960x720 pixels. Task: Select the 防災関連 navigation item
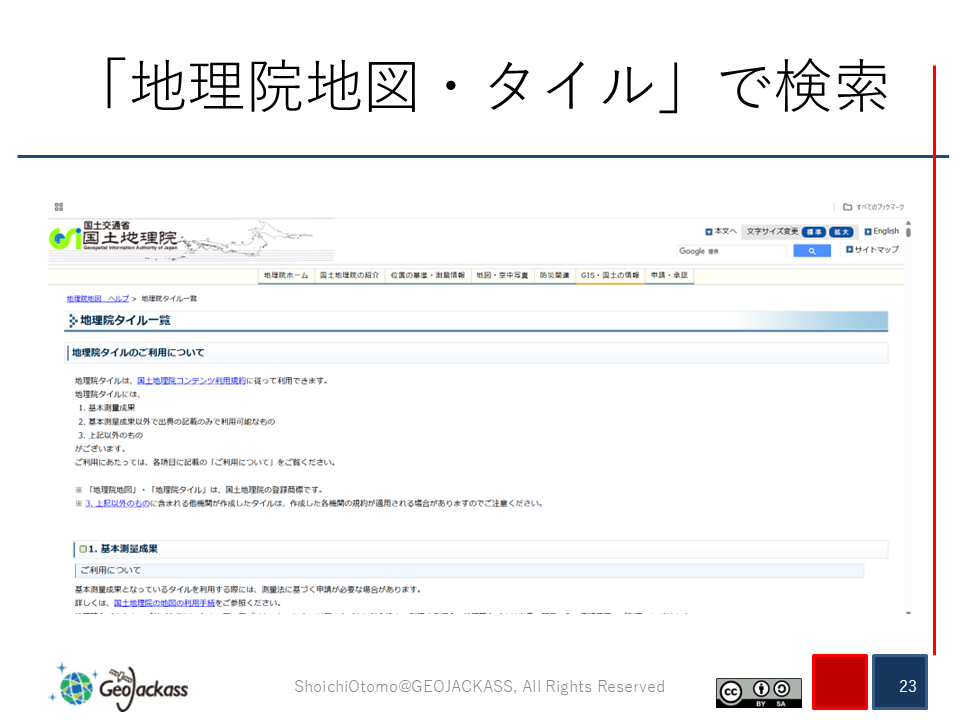click(x=554, y=275)
